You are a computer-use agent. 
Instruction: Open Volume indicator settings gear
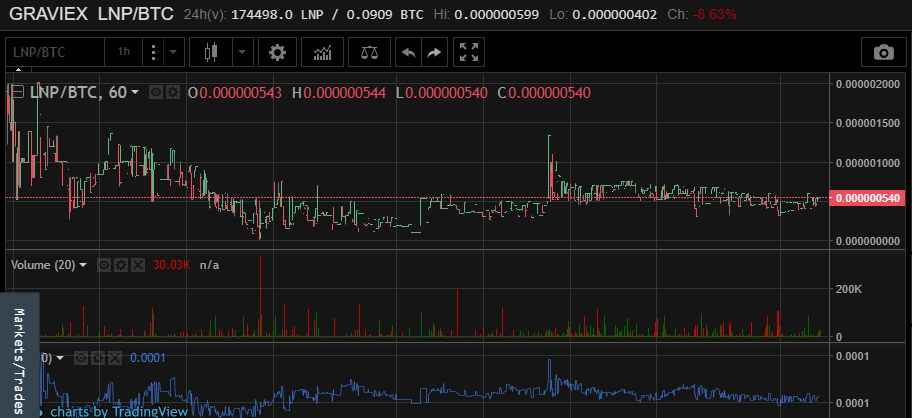click(121, 265)
